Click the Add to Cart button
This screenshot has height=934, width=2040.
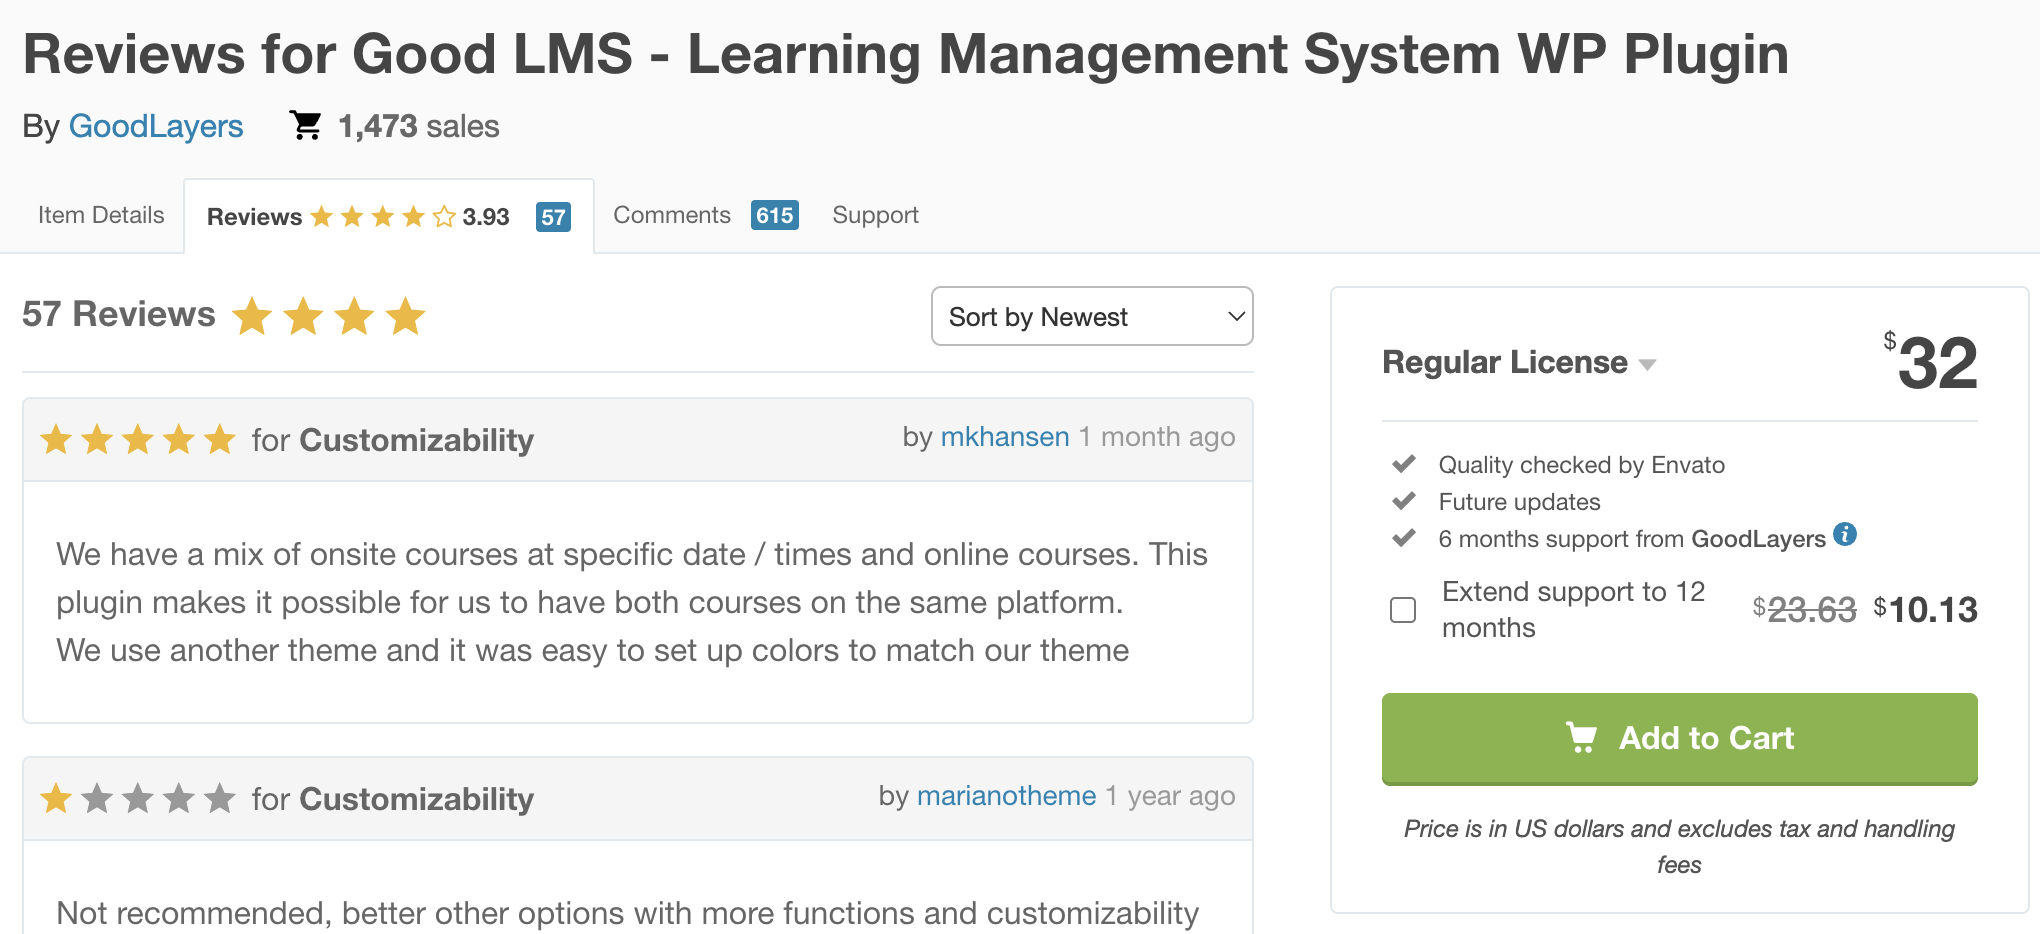1679,738
